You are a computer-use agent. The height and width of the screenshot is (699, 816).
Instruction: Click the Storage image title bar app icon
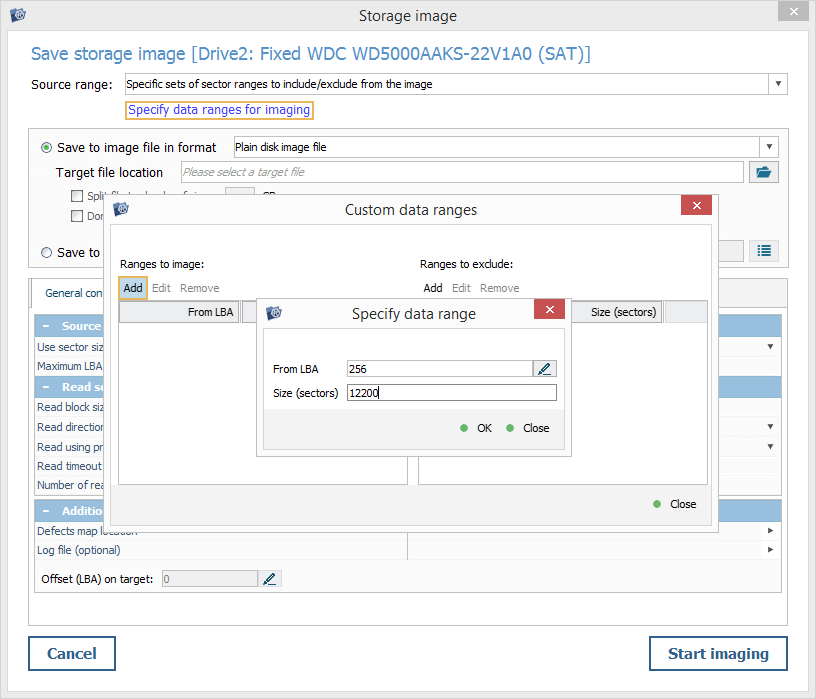[17, 14]
